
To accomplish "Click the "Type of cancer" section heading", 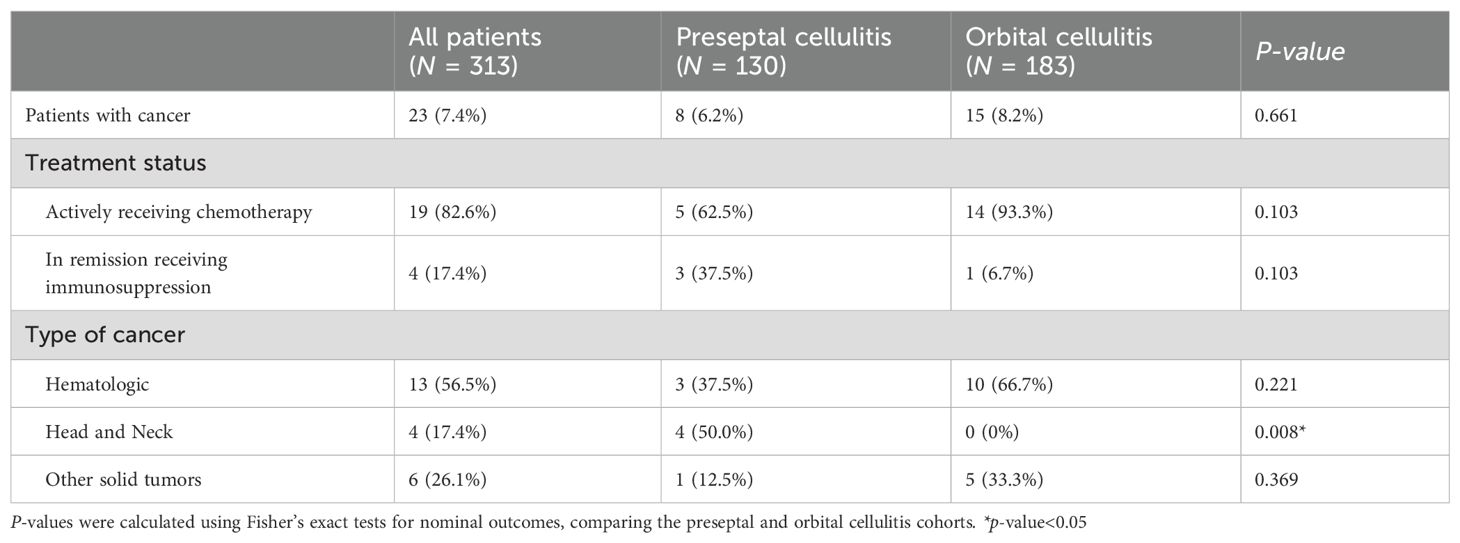I will [105, 335].
